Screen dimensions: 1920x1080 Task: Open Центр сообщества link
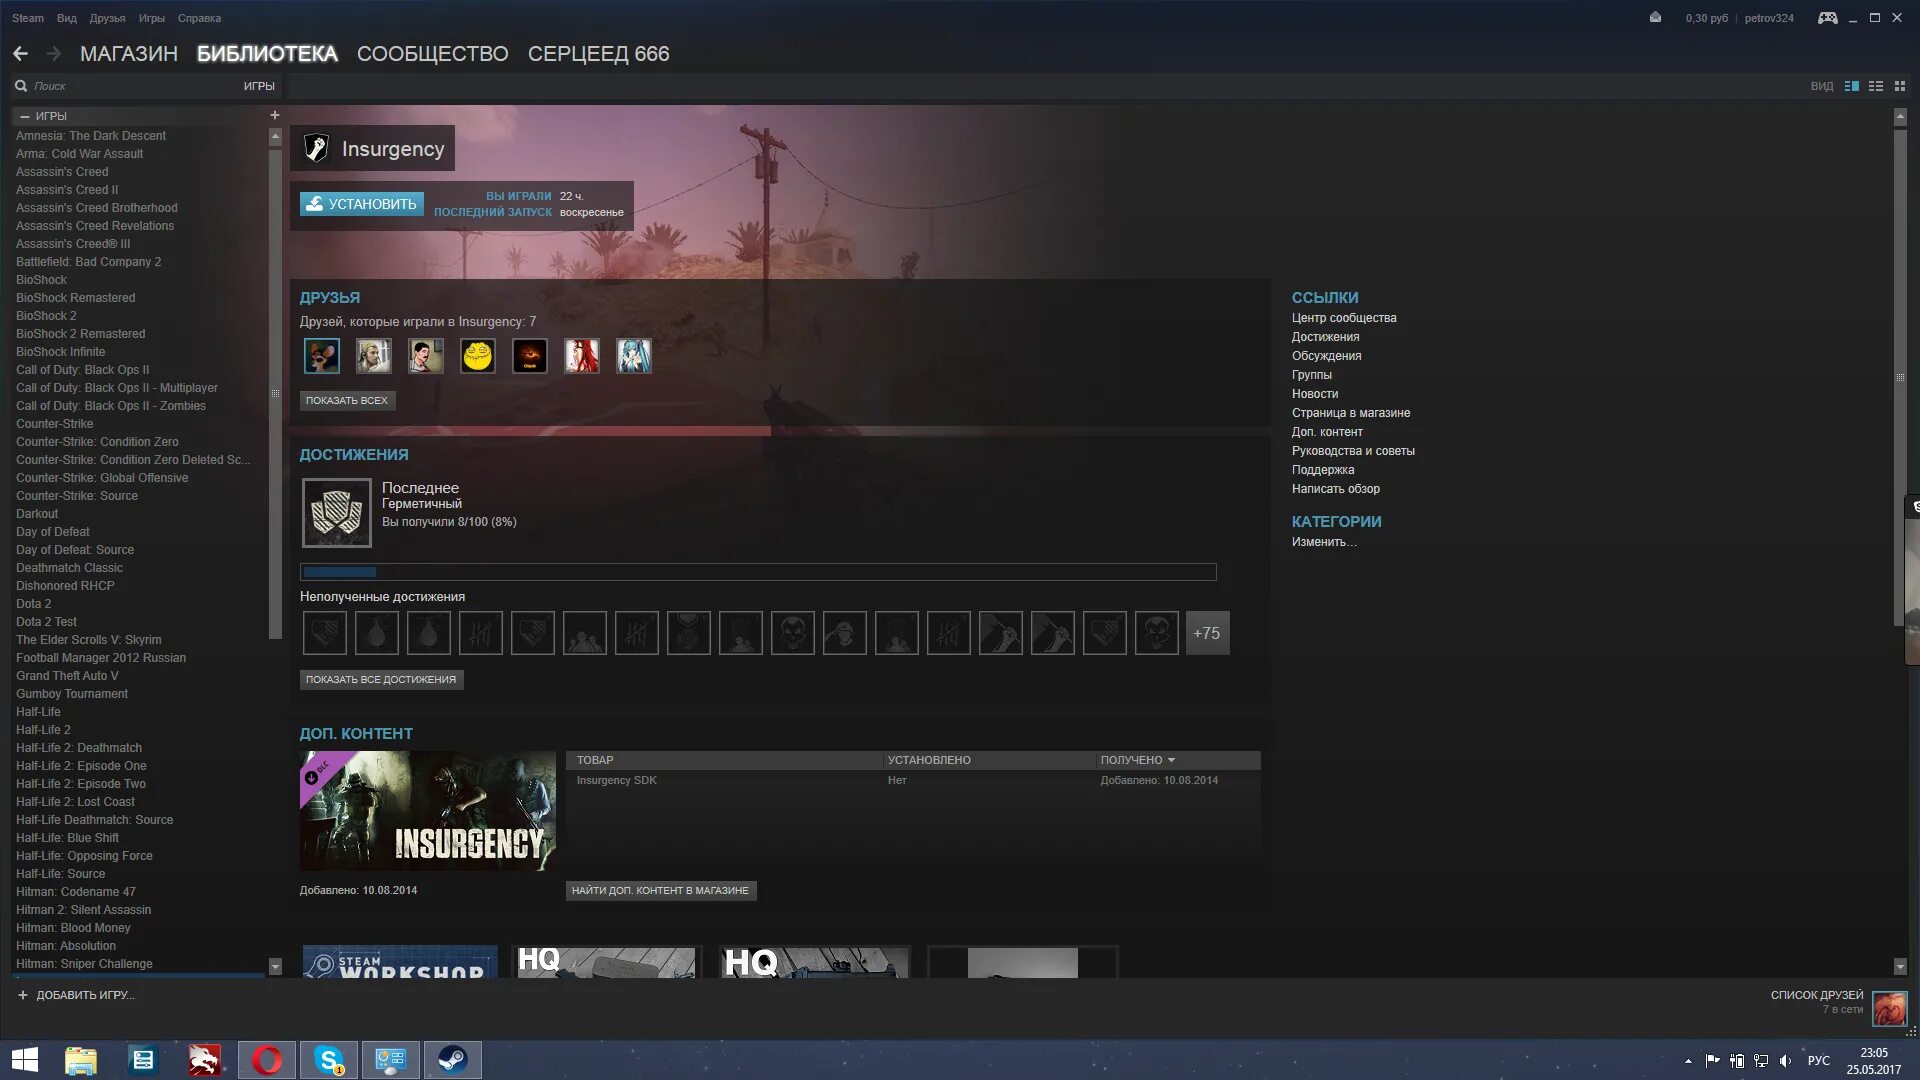pyautogui.click(x=1344, y=318)
